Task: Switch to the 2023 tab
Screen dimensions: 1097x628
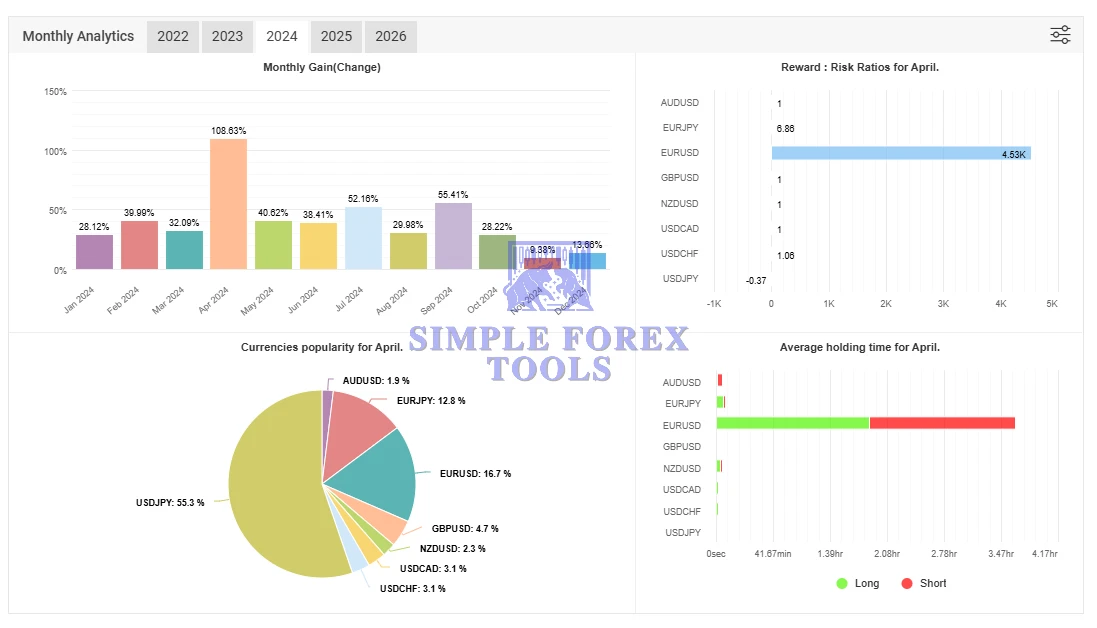Action: tap(227, 36)
